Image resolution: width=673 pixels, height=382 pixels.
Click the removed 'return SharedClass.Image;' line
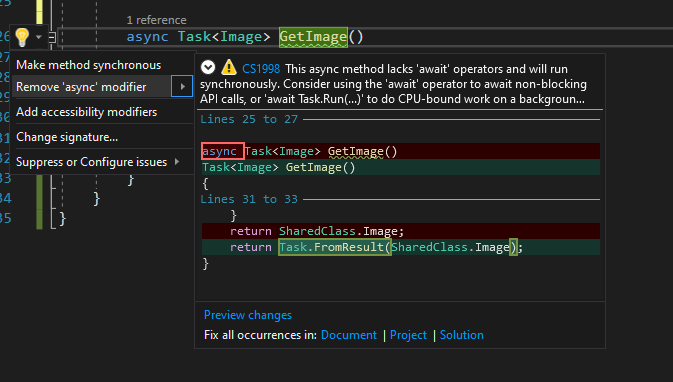pos(401,231)
